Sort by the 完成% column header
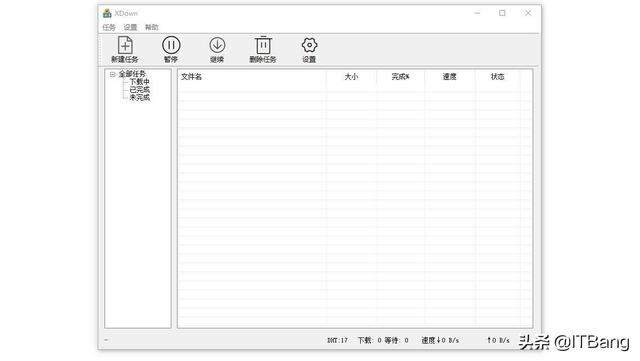Screen dimensions: 640x361 pos(400,77)
